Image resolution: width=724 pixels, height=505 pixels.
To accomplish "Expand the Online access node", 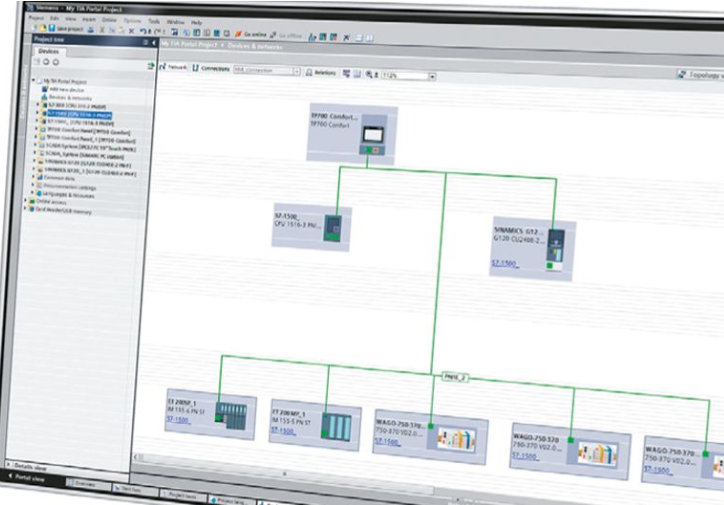I will (25, 200).
